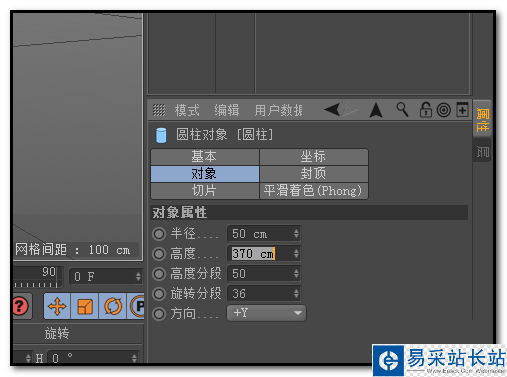
Task: Select the 对象 tab
Action: [x=205, y=174]
